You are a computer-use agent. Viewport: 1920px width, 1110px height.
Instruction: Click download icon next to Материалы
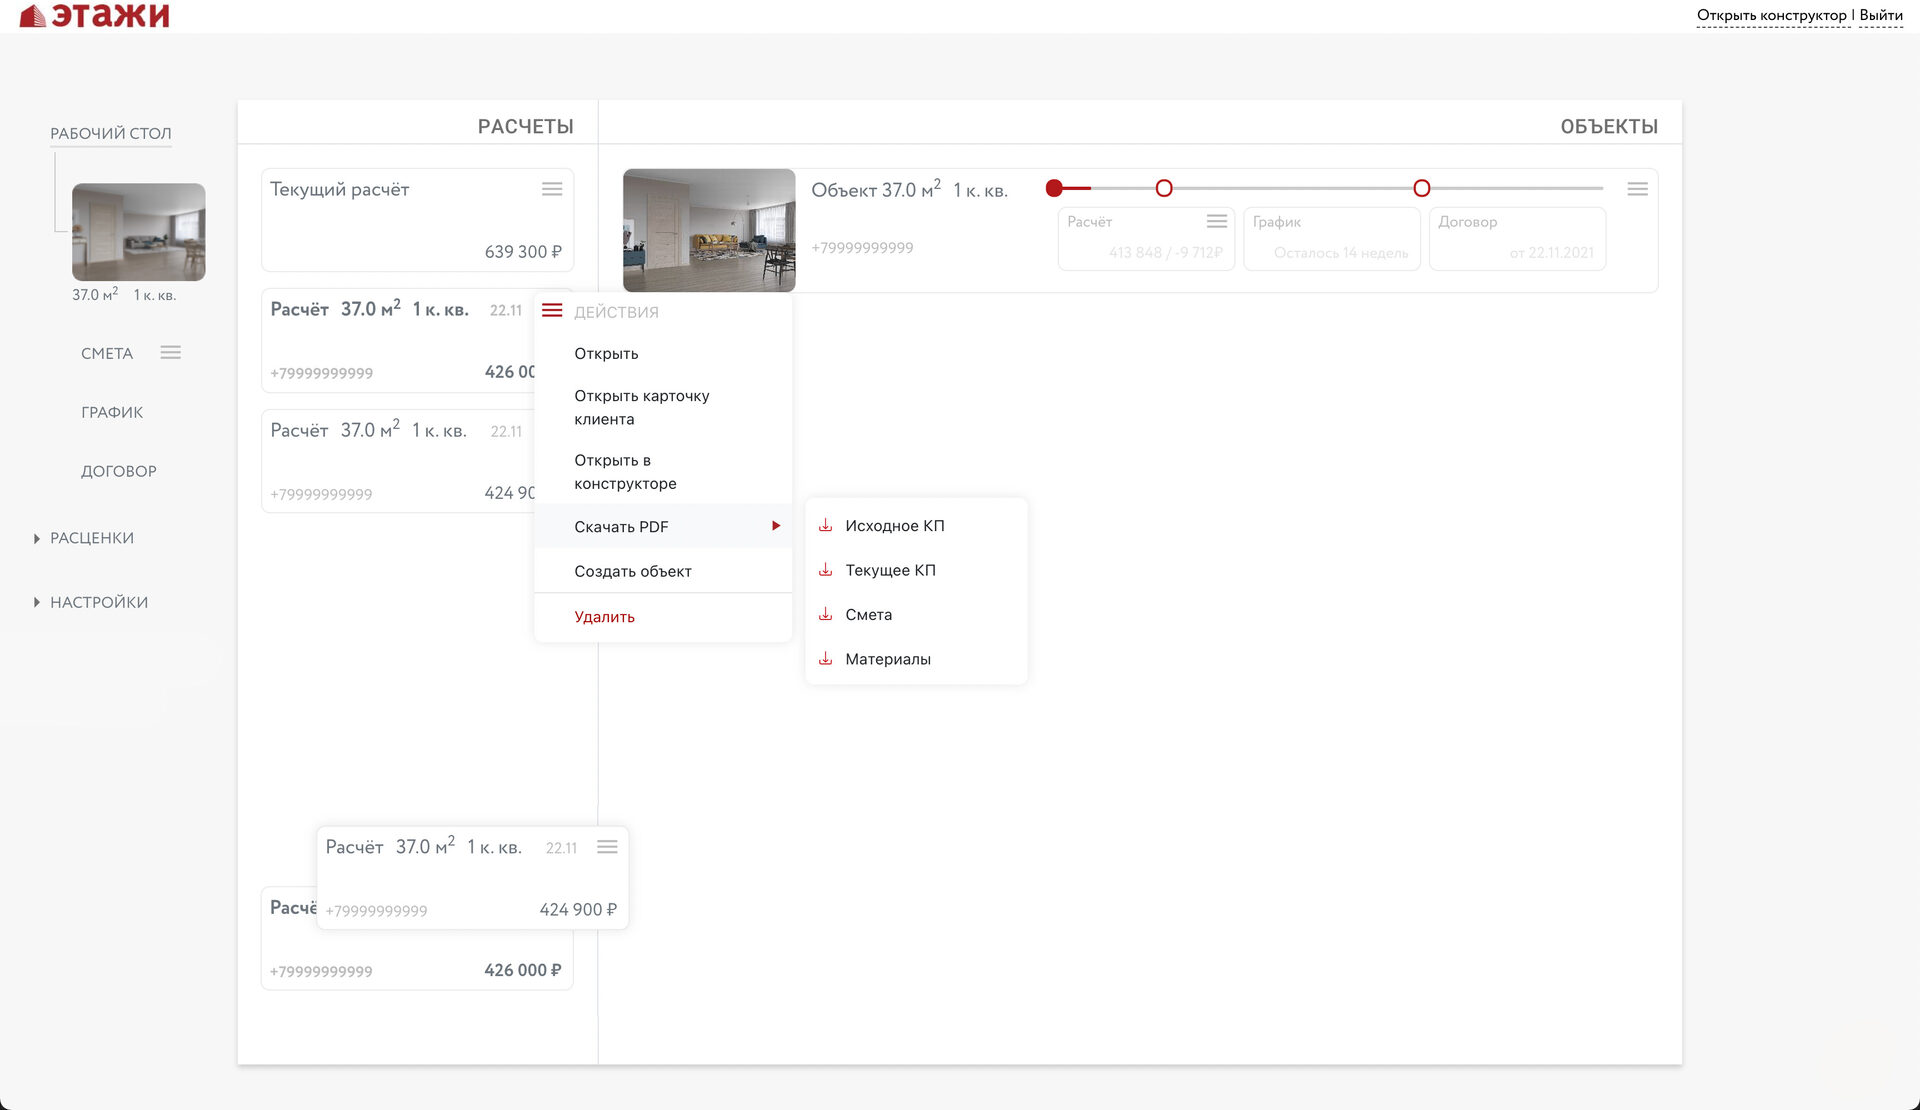click(826, 659)
